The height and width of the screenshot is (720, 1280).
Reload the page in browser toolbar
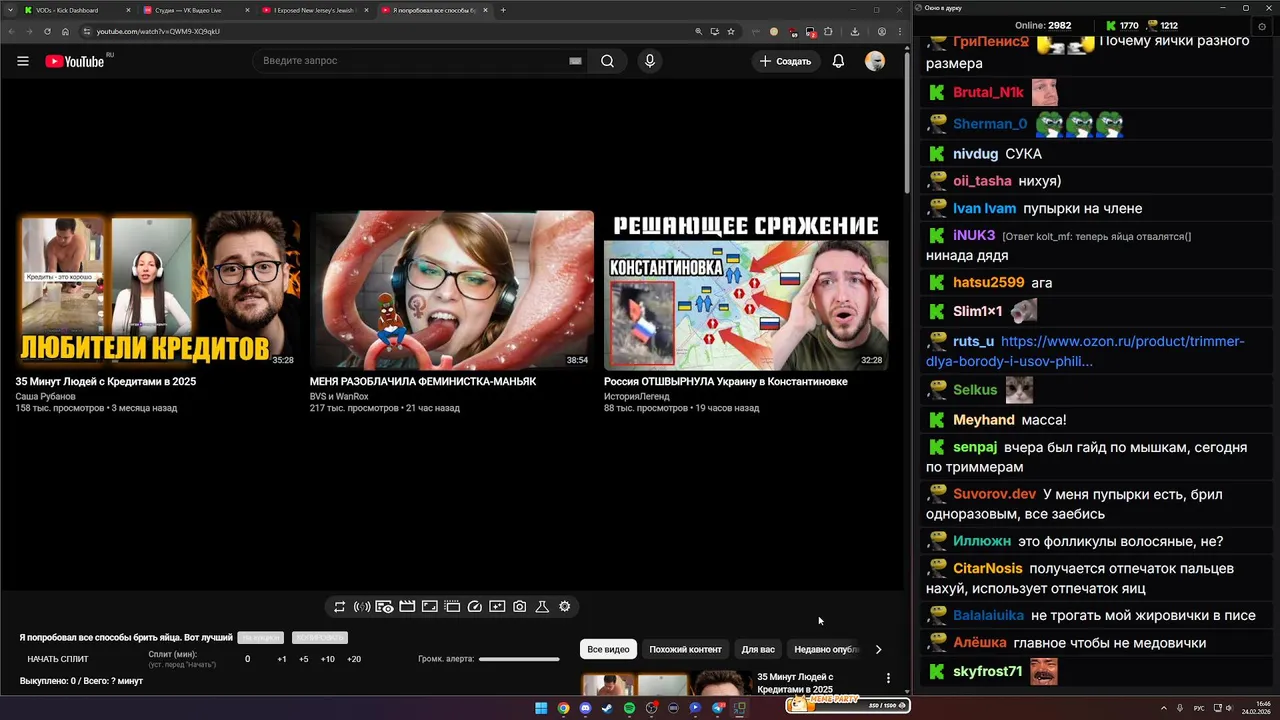point(47,31)
